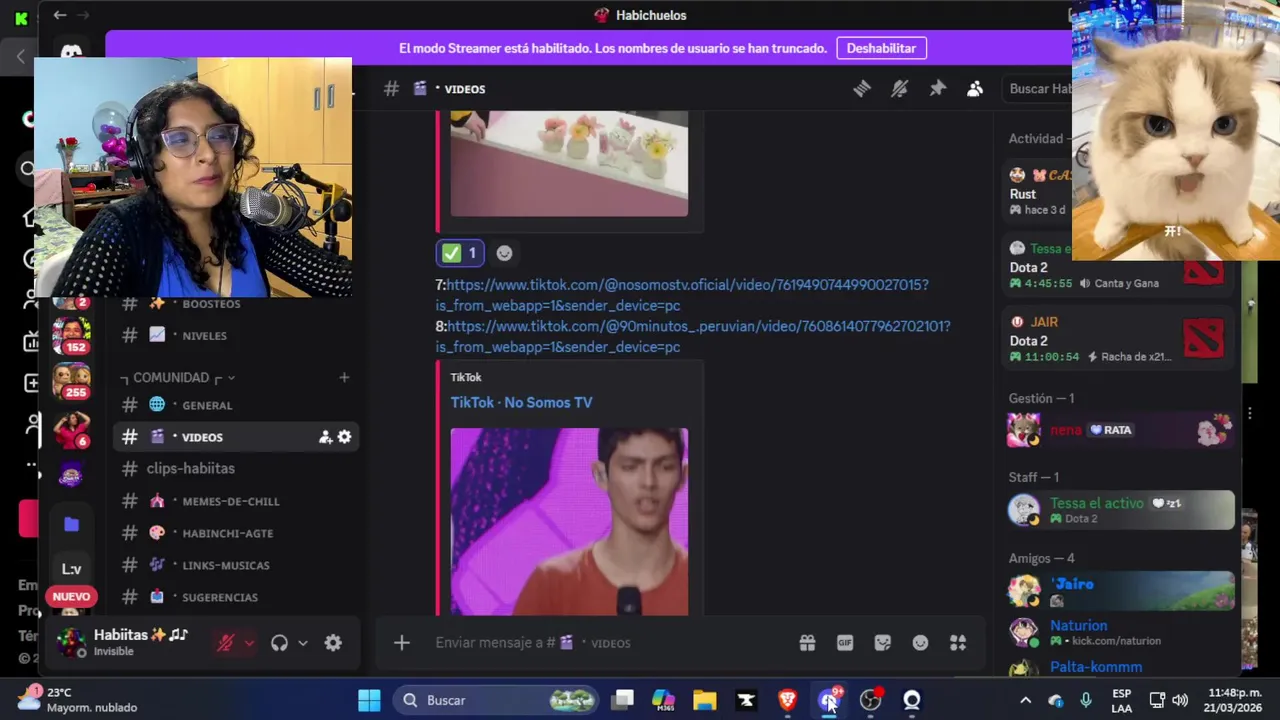Image resolution: width=1280 pixels, height=720 pixels.
Task: Toggle the member list icon
Action: 975,89
